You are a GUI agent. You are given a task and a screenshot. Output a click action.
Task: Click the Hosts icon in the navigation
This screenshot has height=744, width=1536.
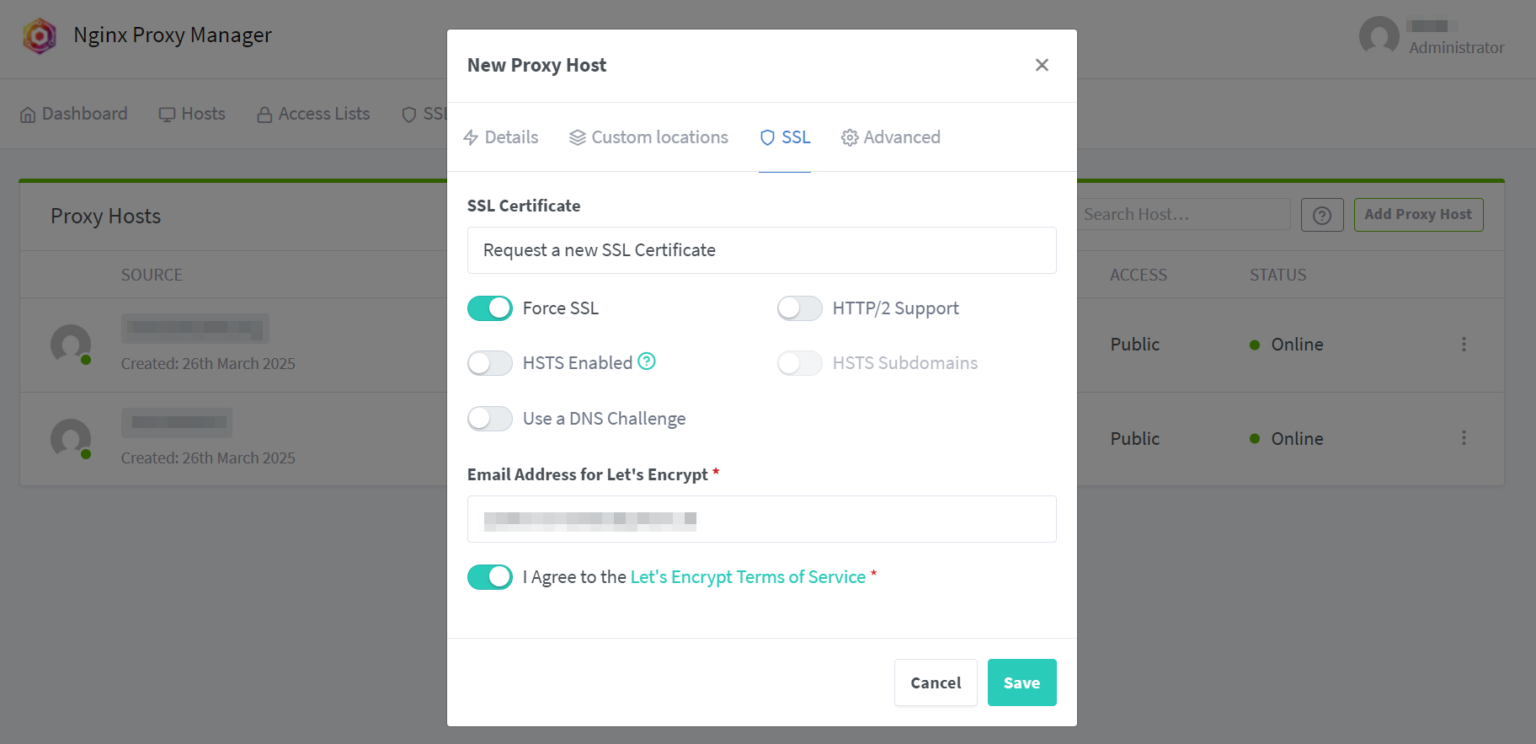tap(168, 113)
